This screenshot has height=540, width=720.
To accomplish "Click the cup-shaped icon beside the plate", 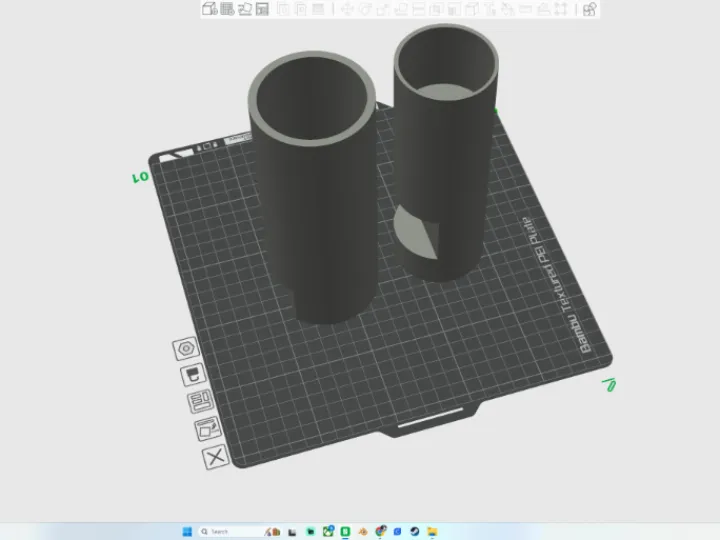I will pos(193,374).
